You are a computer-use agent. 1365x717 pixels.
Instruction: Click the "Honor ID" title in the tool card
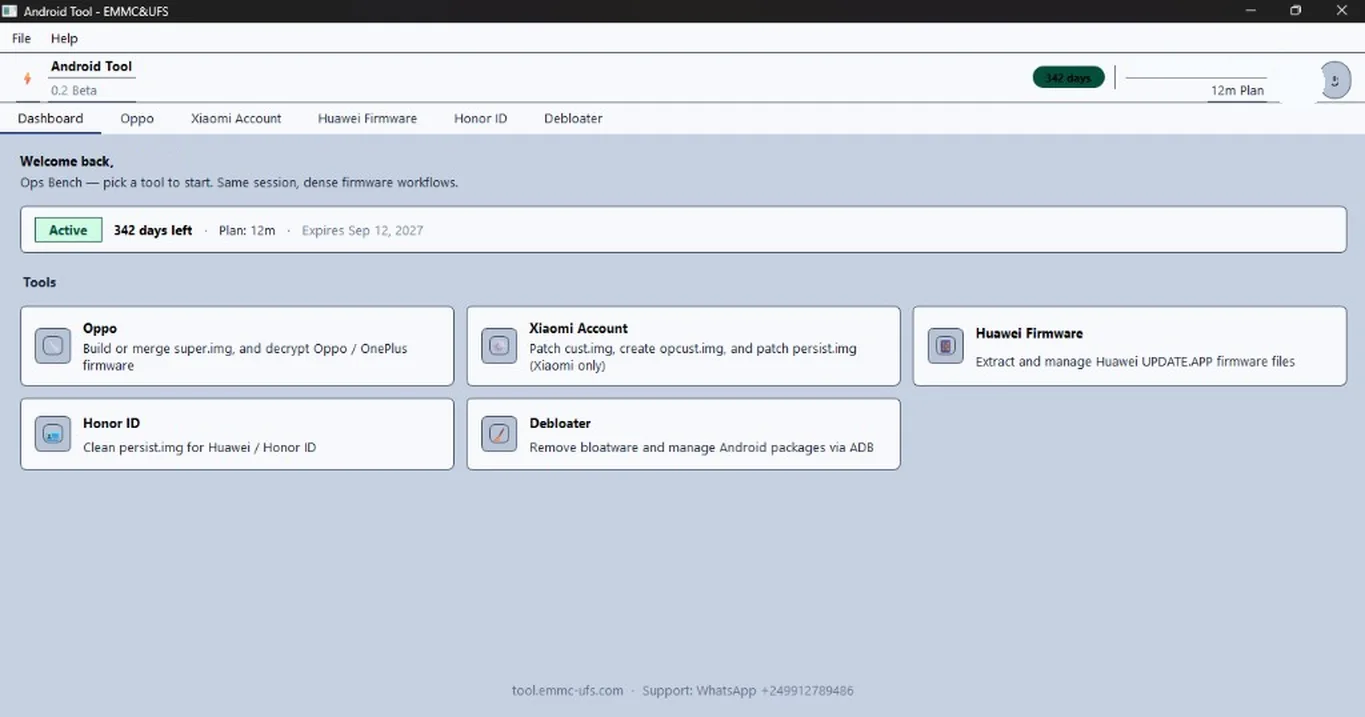pos(111,423)
